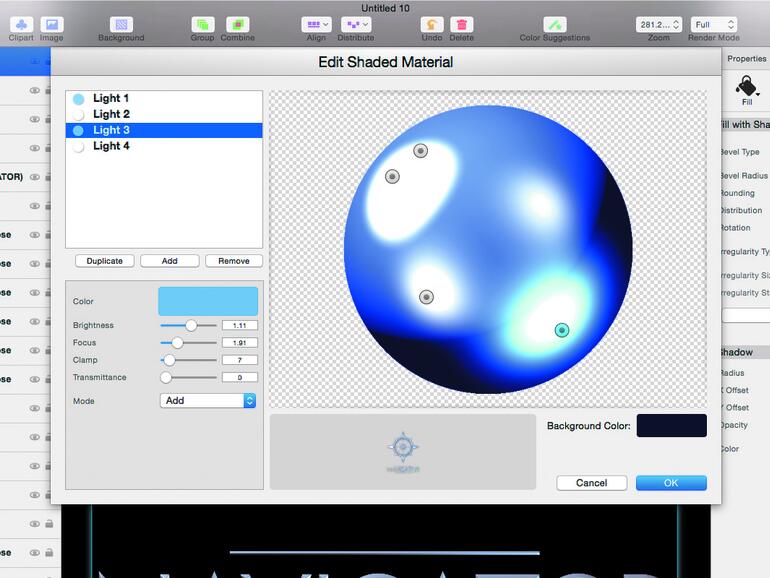Toggle the Light 1 color dot
Screen dimensions: 770x578
pos(79,99)
